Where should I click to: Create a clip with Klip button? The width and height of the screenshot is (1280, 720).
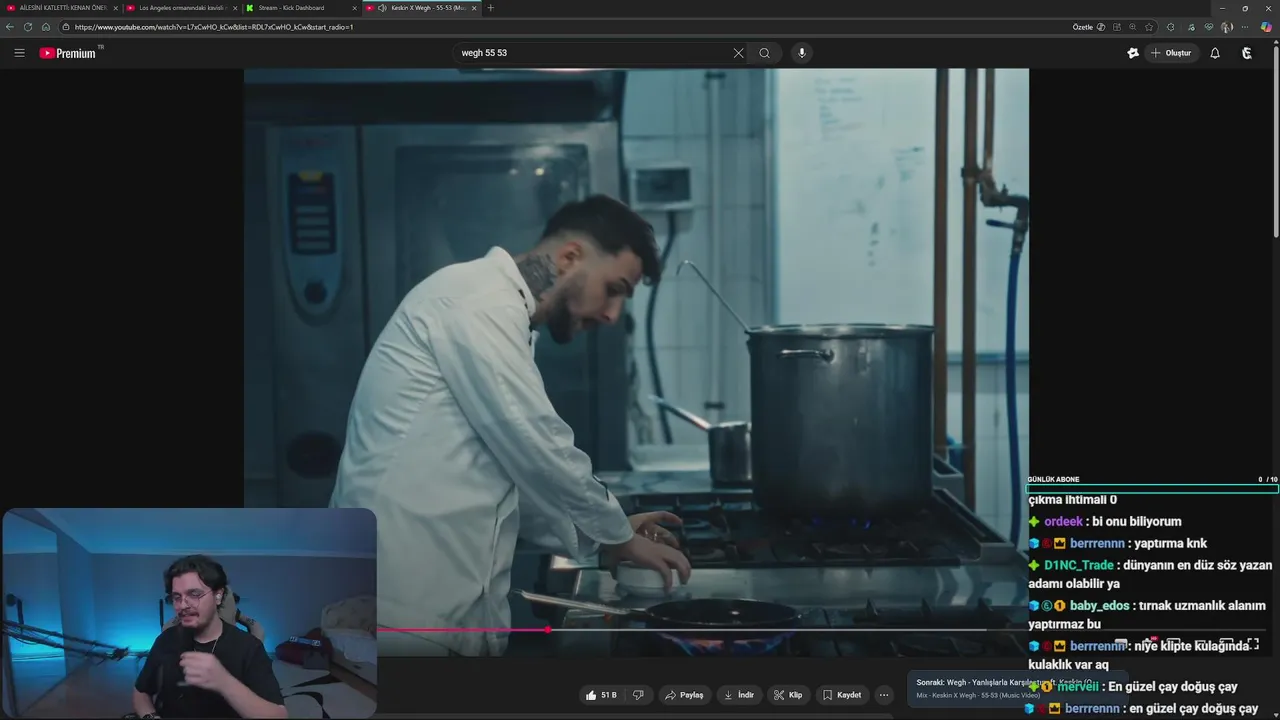788,695
